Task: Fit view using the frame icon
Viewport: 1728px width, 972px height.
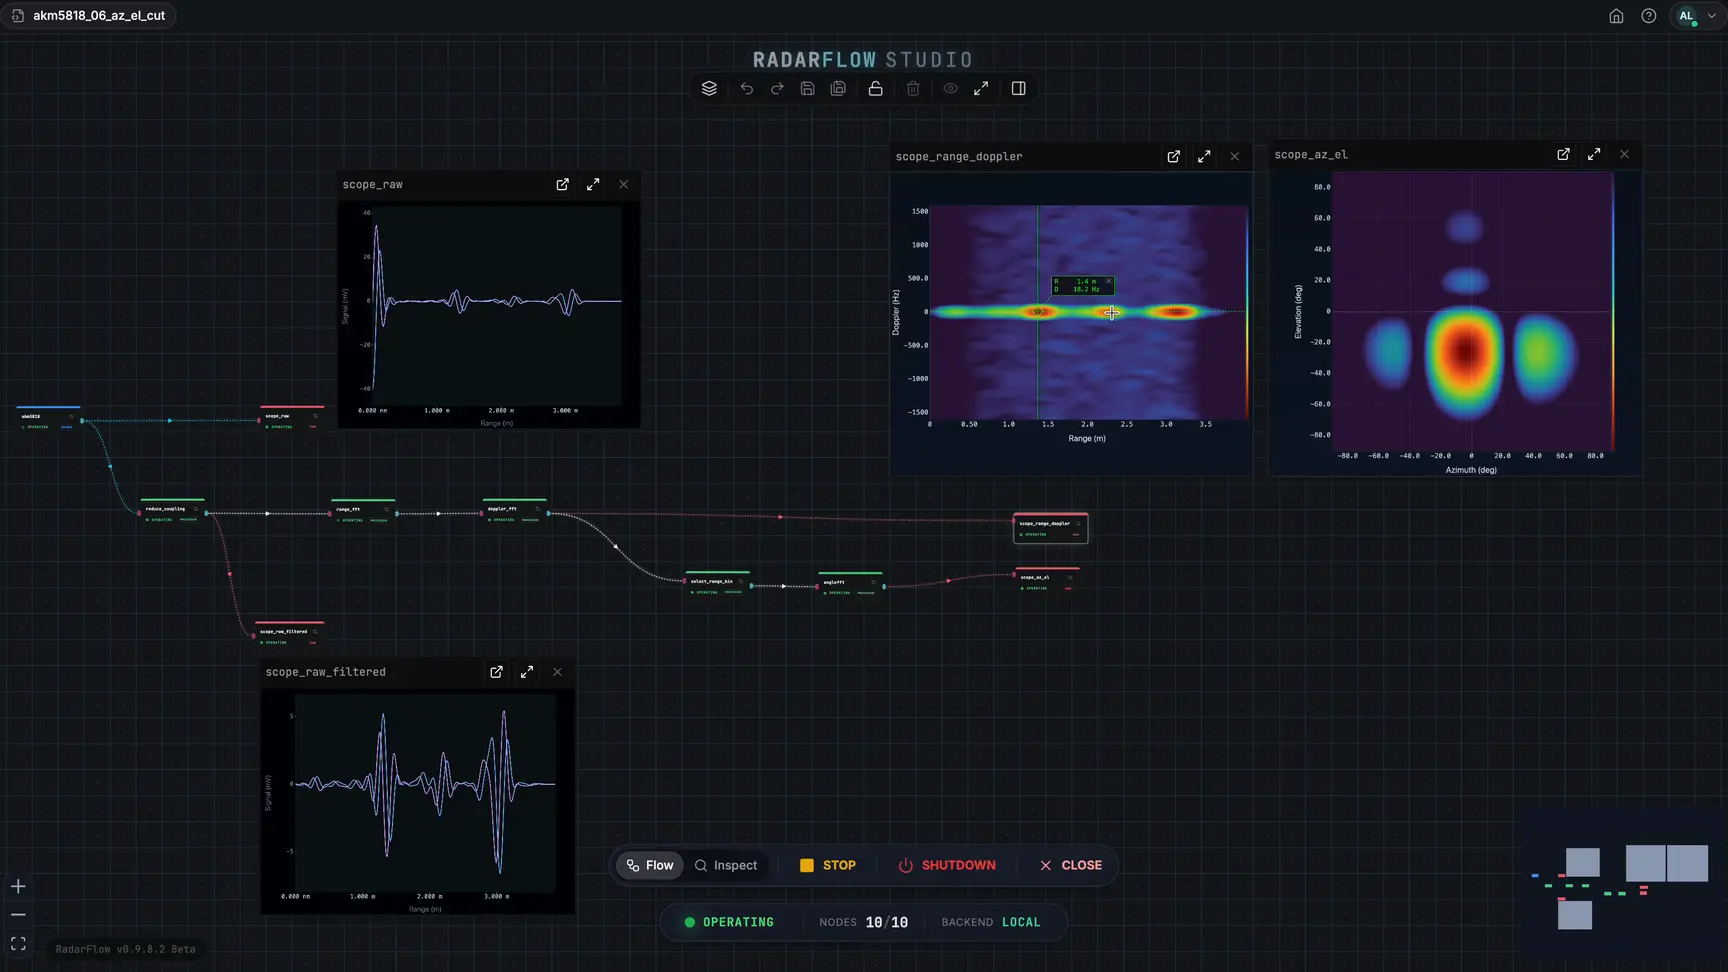Action: coord(18,944)
